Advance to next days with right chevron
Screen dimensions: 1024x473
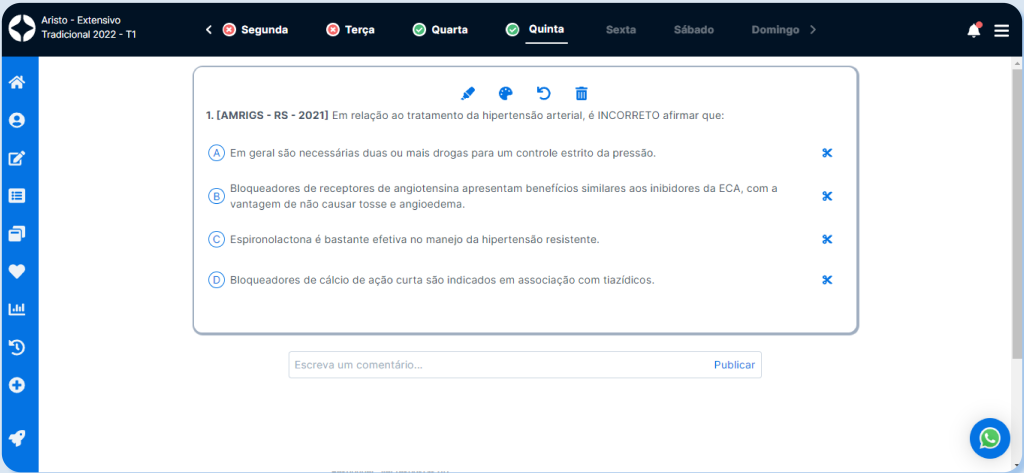tap(813, 30)
